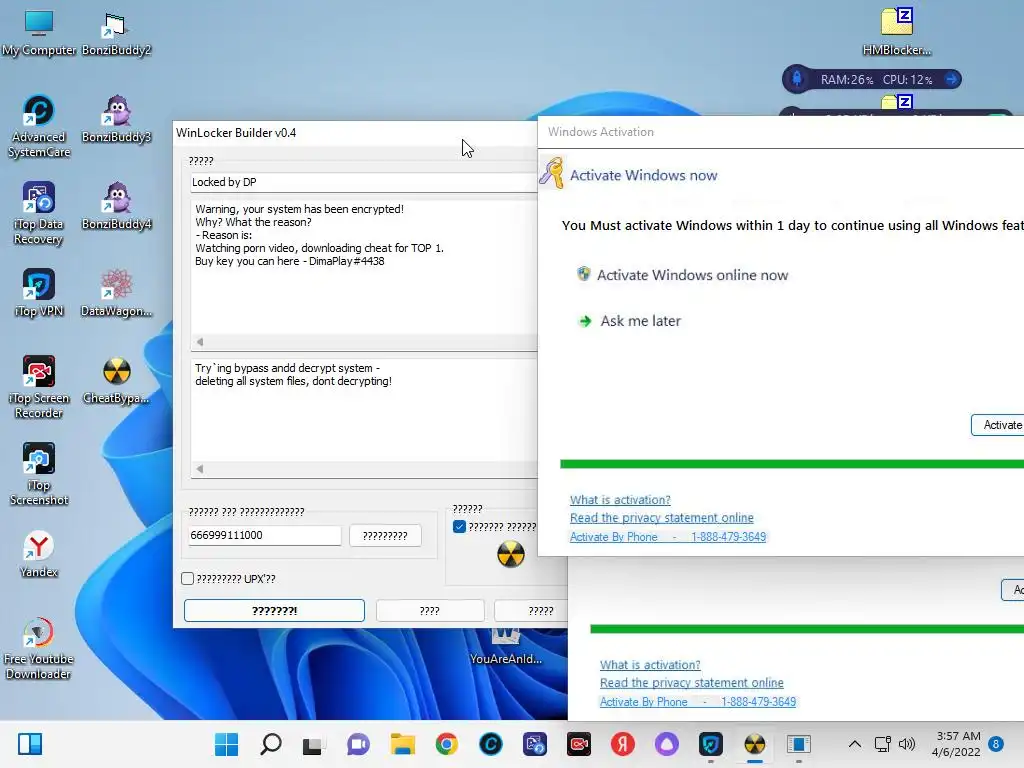
Task: Launch iTop Data Recovery shortcut
Action: [39, 213]
